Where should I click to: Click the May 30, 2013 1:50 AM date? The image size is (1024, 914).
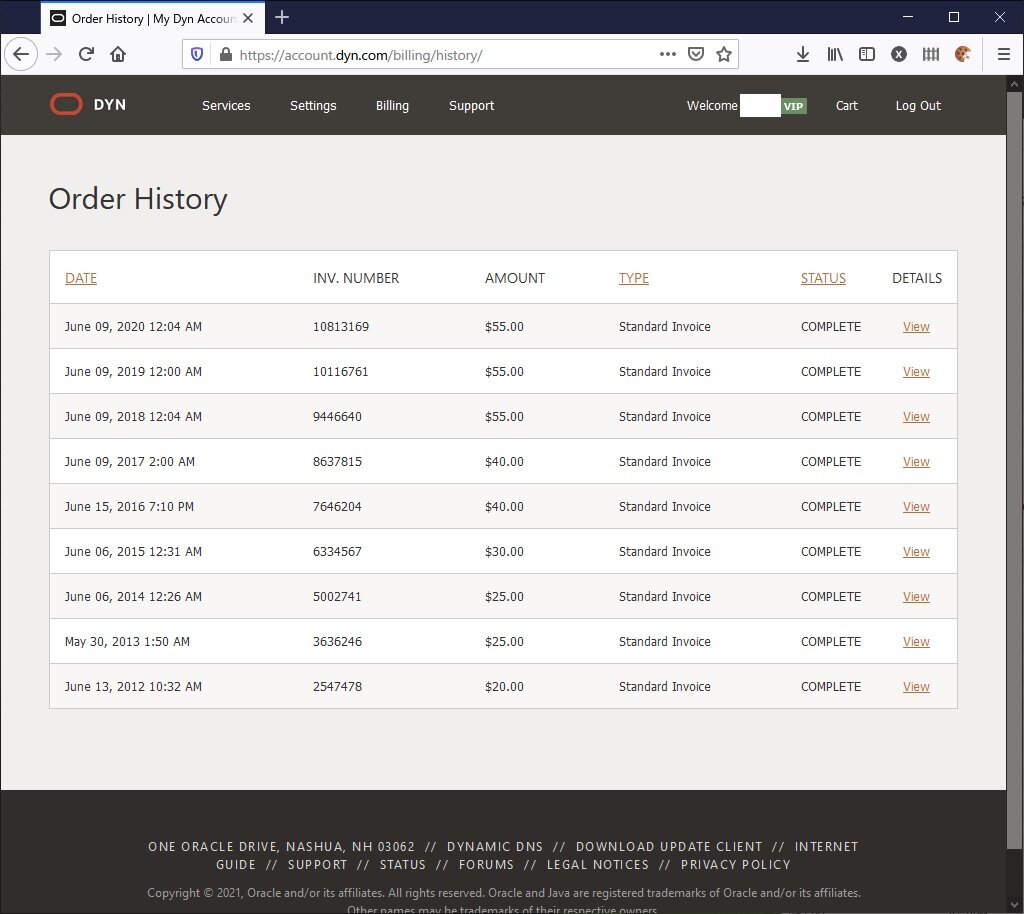point(127,642)
